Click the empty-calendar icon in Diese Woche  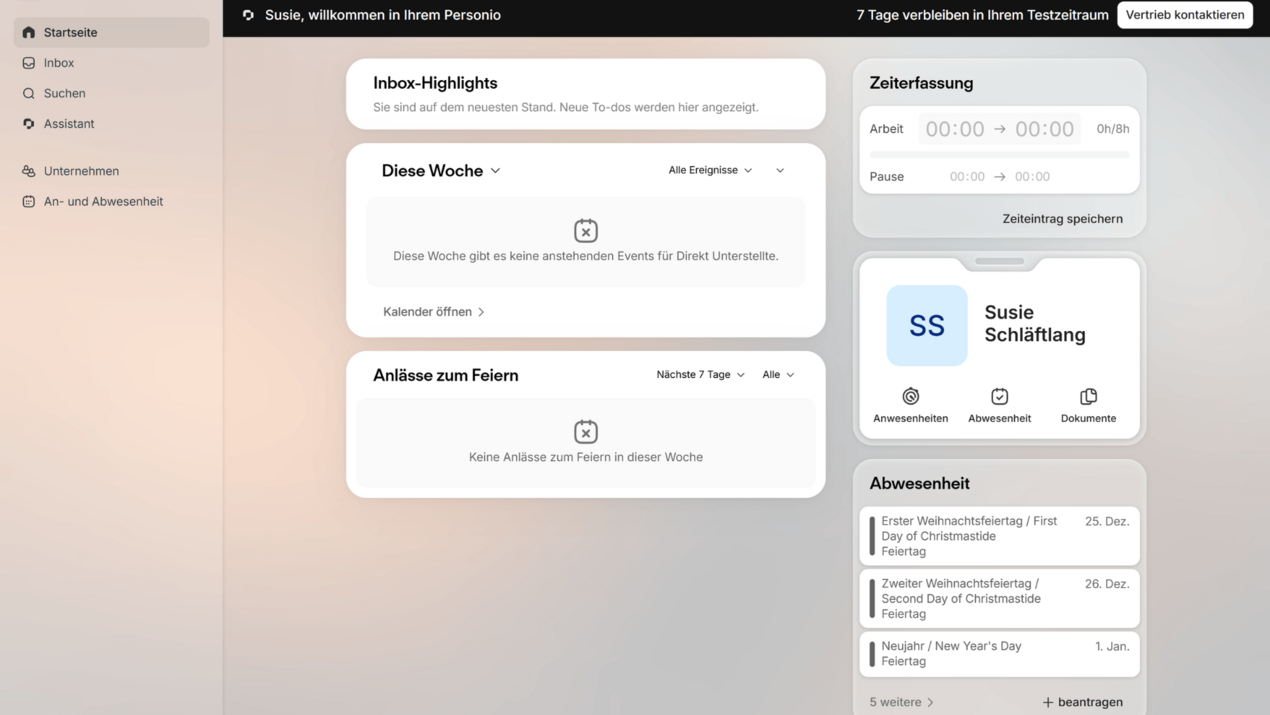[x=586, y=230]
